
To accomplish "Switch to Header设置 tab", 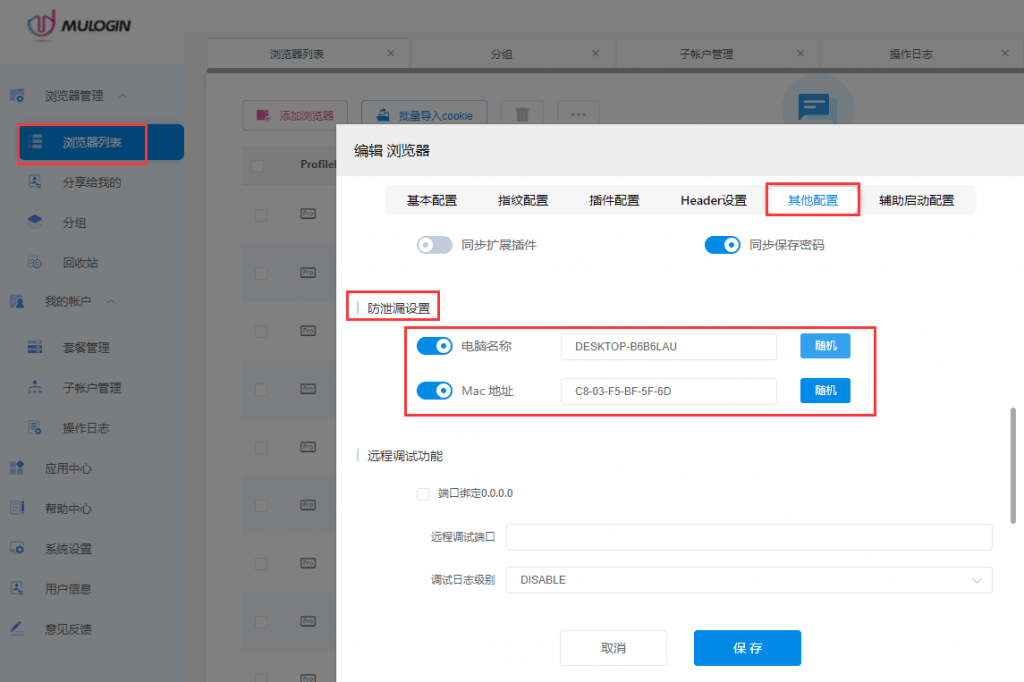I will click(713, 201).
